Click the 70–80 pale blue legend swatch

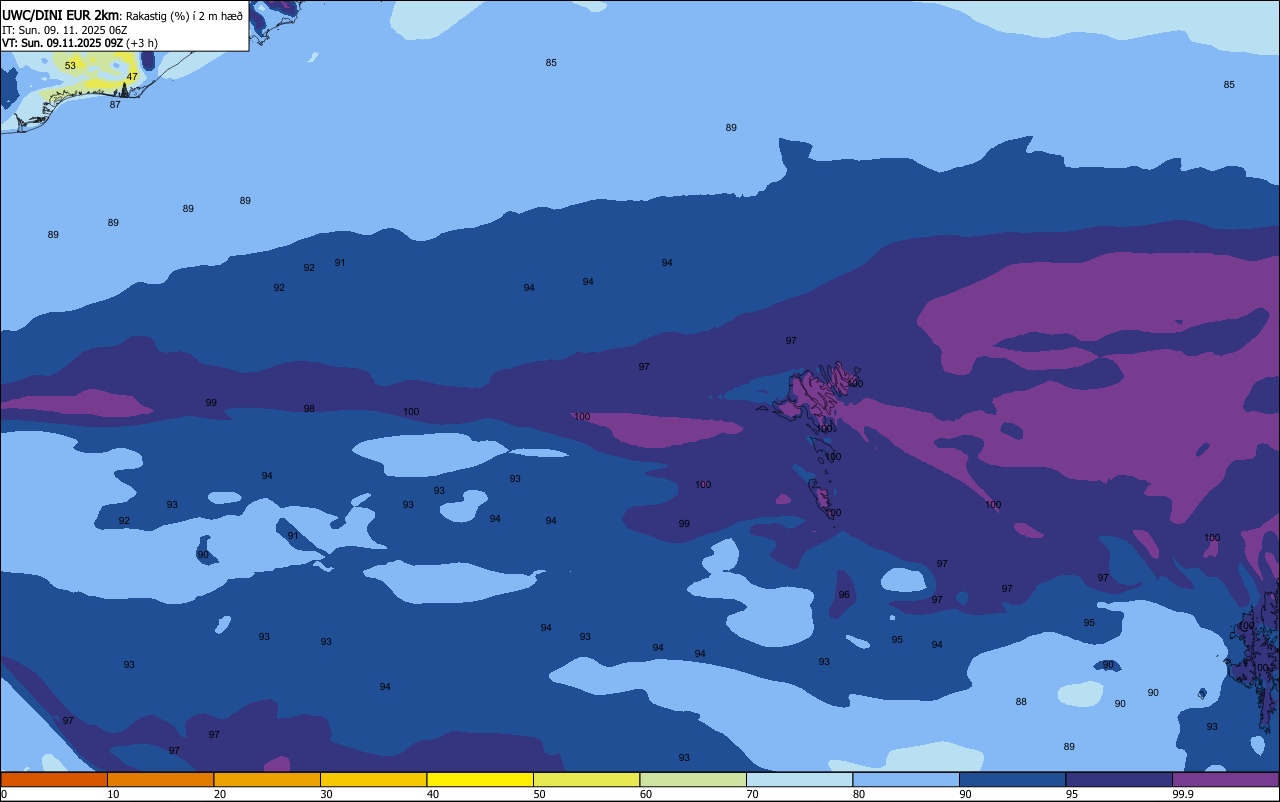point(799,779)
